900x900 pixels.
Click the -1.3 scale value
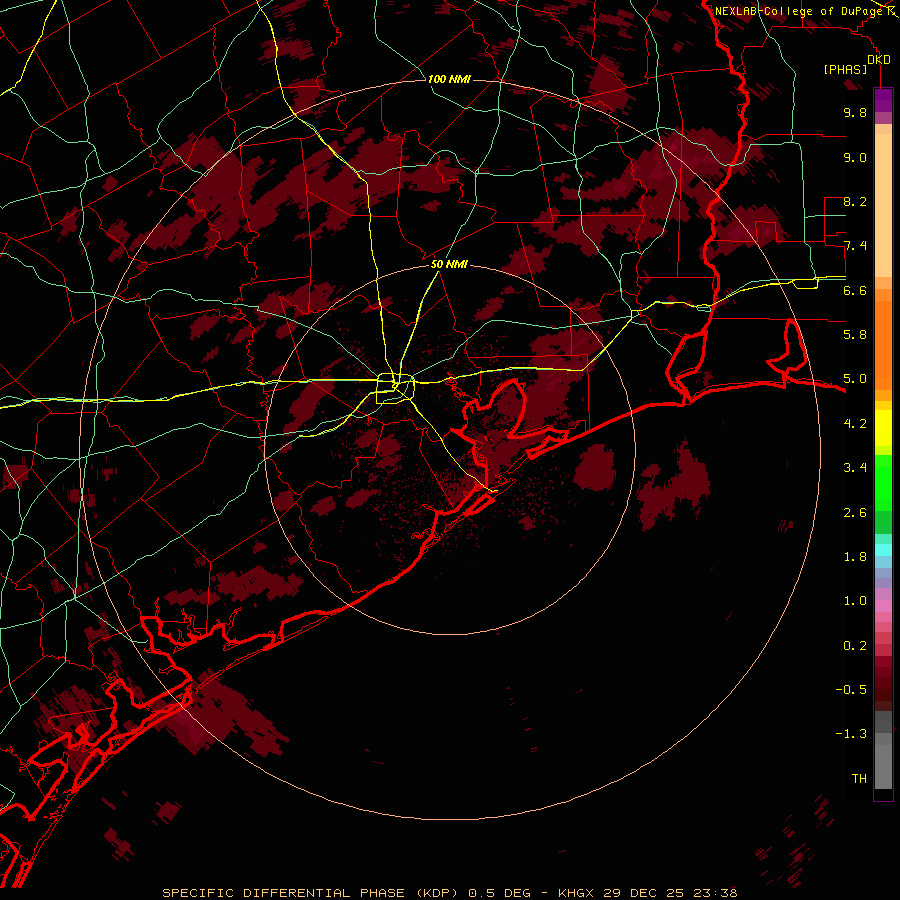click(851, 734)
